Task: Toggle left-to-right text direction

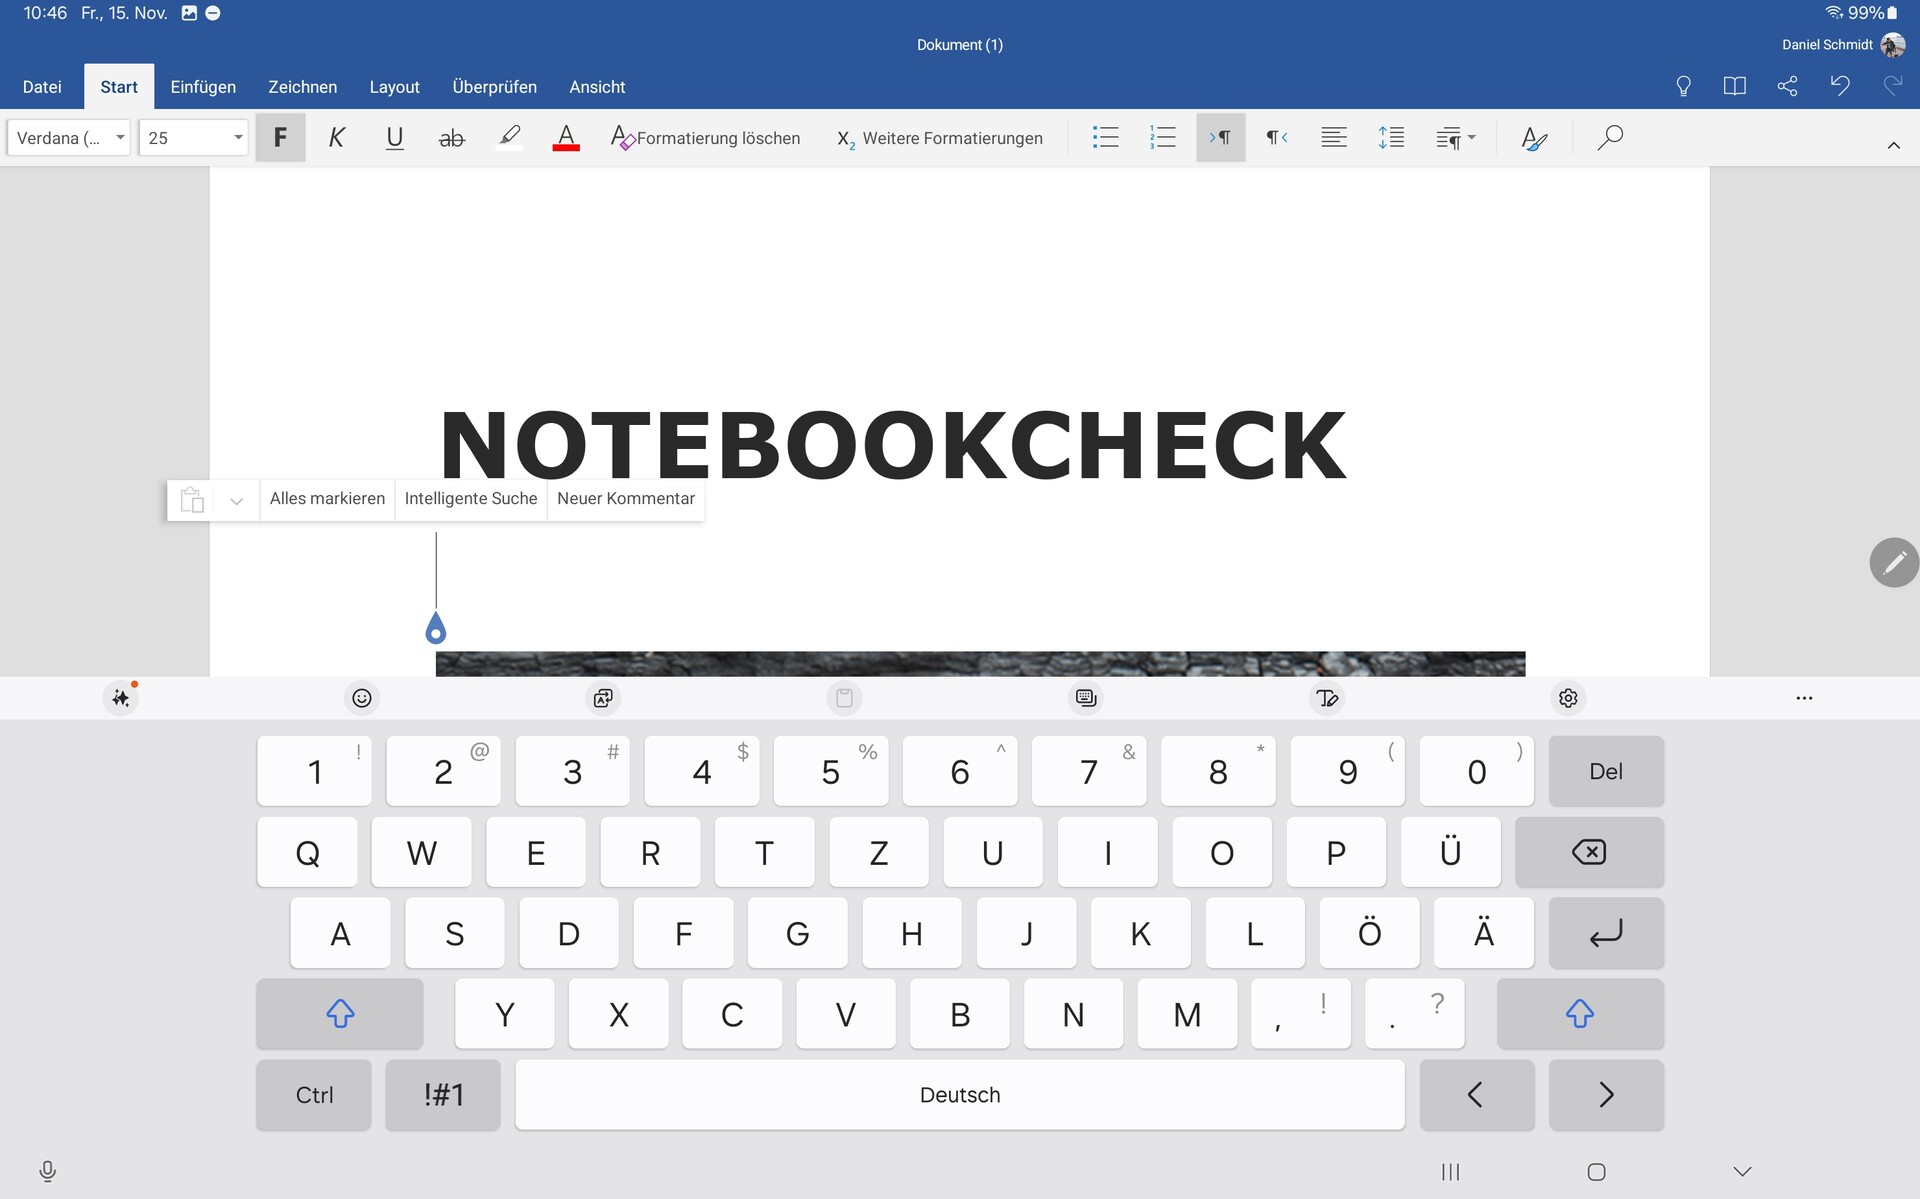Action: pos(1220,137)
